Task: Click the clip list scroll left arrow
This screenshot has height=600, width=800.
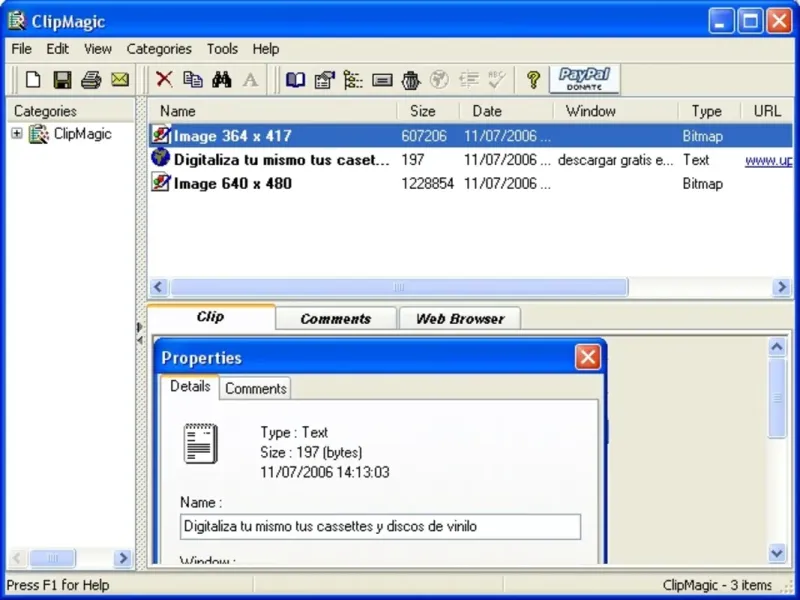Action: 159,287
